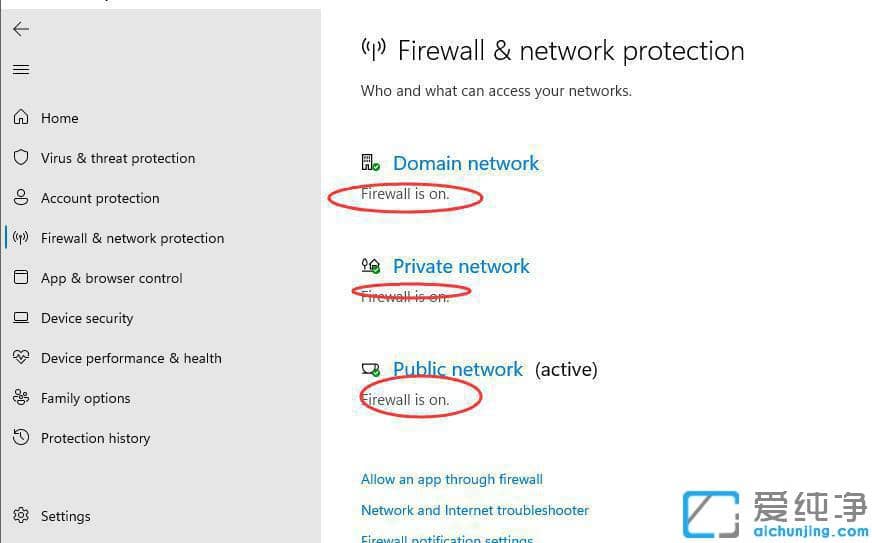Image resolution: width=872 pixels, height=543 pixels.
Task: Click the Device security laptop icon
Action: [x=21, y=318]
